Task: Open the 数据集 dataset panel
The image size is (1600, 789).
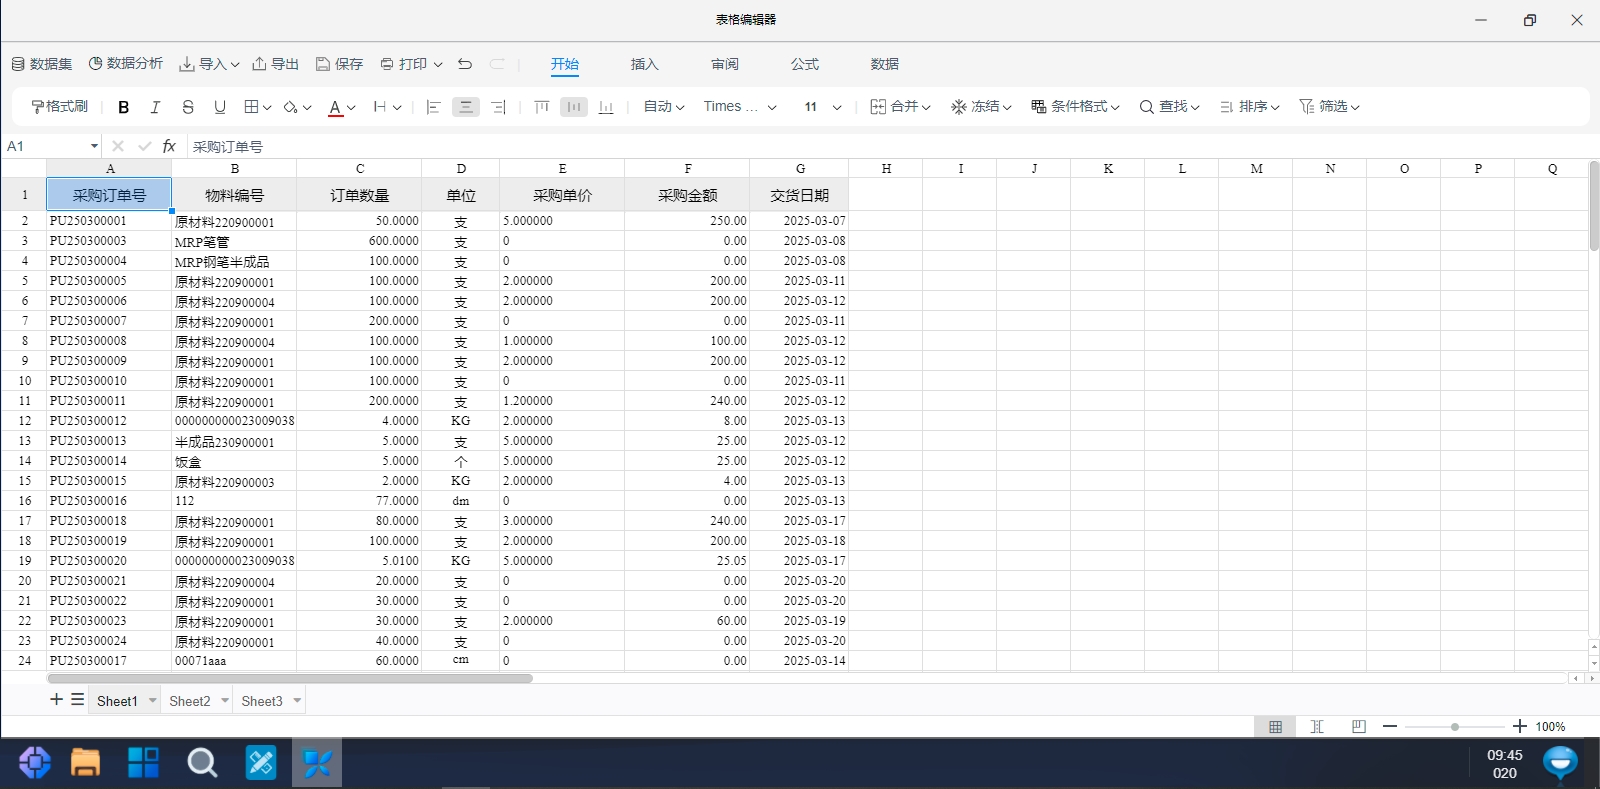Action: point(41,64)
